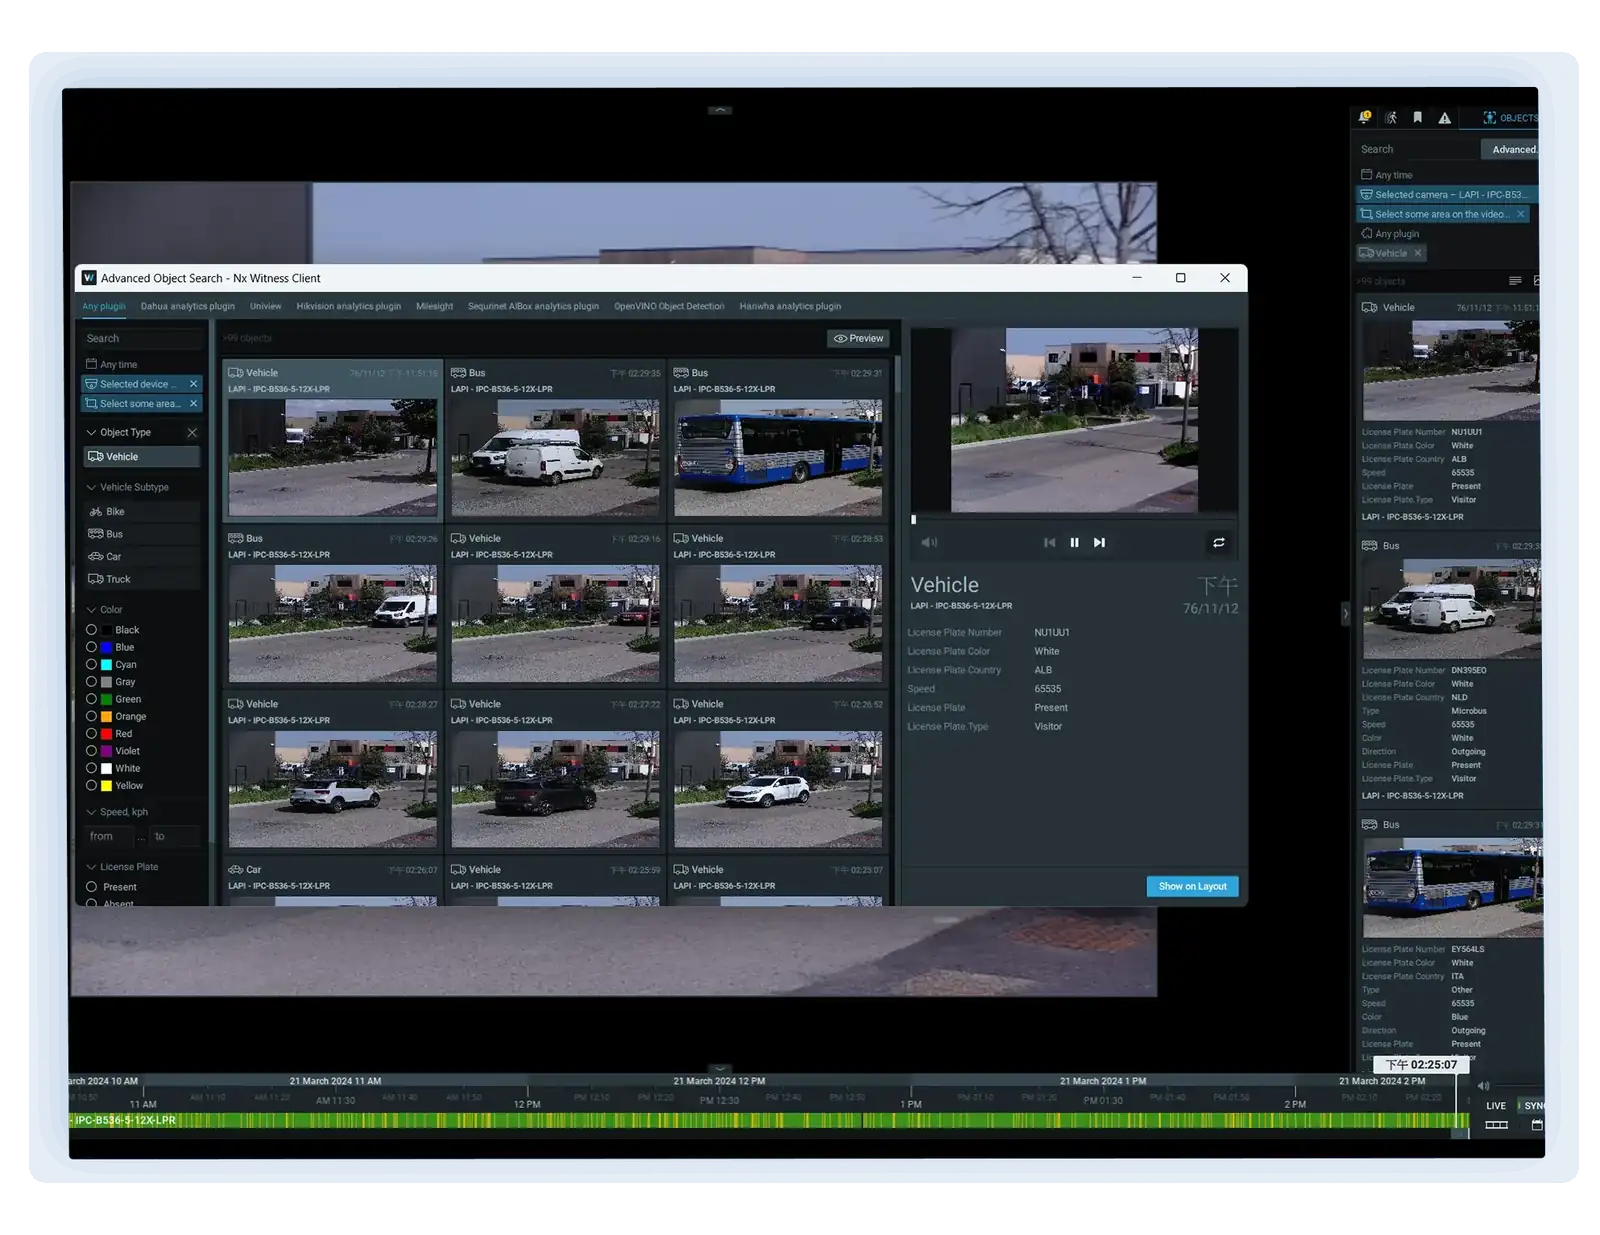Remove the Selected device filter
The image size is (1600, 1235).
pos(193,384)
